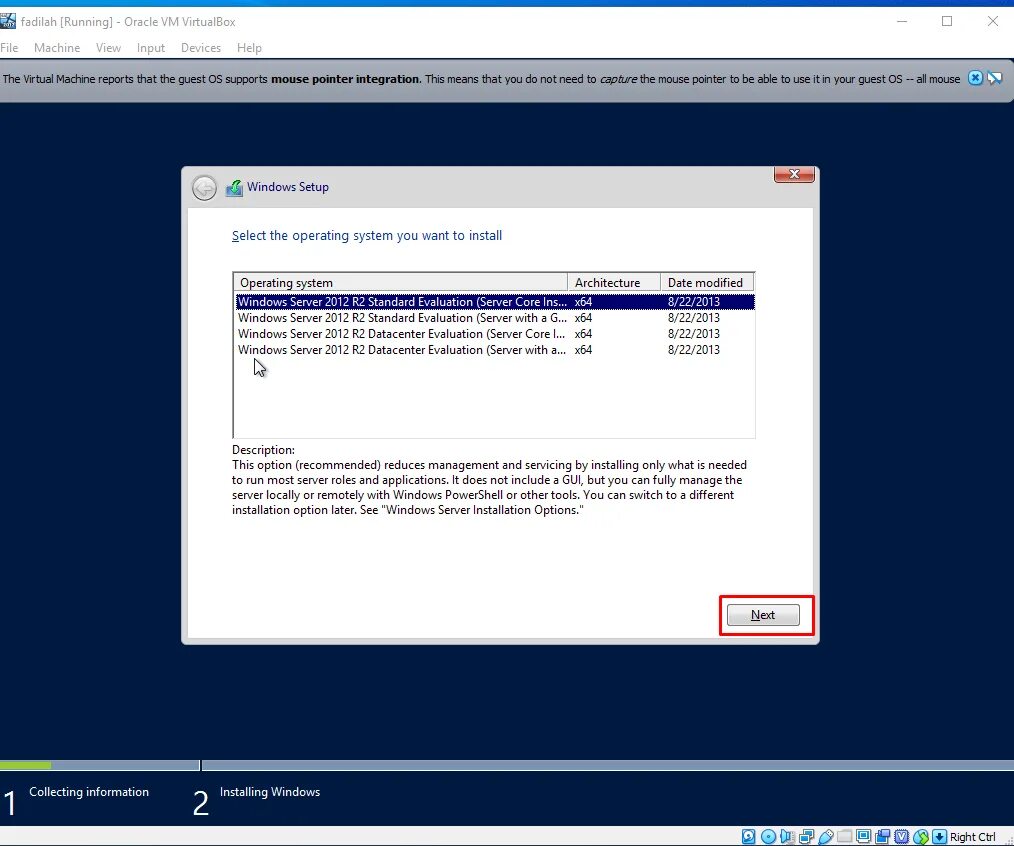Click the keyboard capture arrow icon
The width and height of the screenshot is (1014, 846).
[939, 836]
